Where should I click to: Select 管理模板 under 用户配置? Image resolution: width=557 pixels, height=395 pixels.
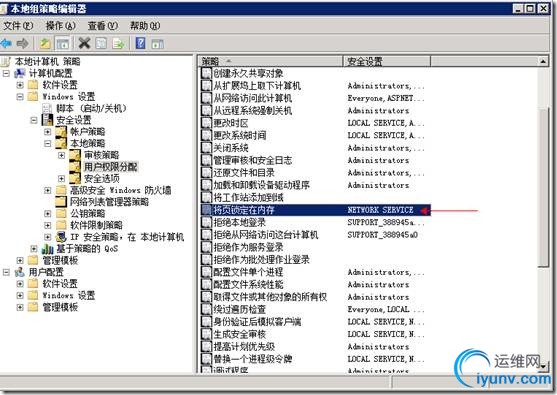coord(60,307)
